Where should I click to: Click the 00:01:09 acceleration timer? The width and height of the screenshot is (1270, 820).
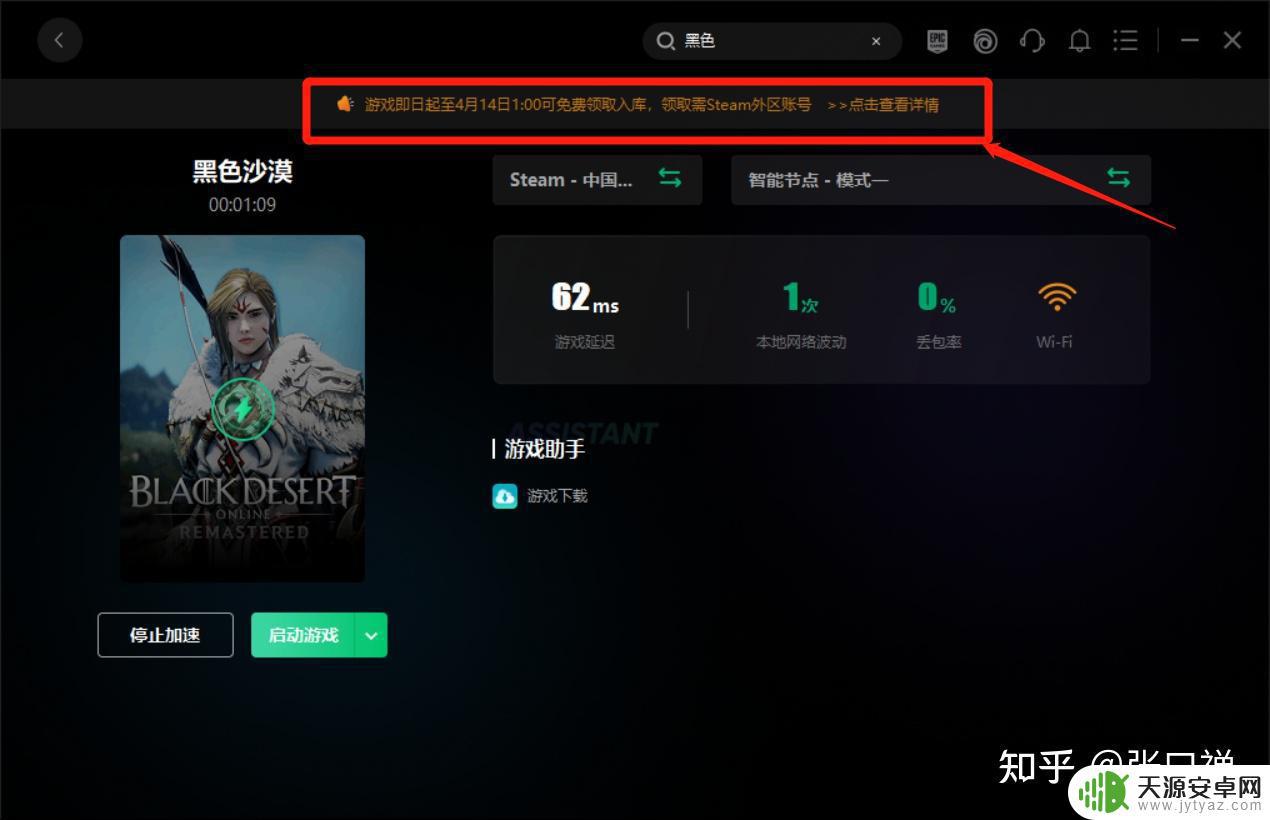coord(242,205)
